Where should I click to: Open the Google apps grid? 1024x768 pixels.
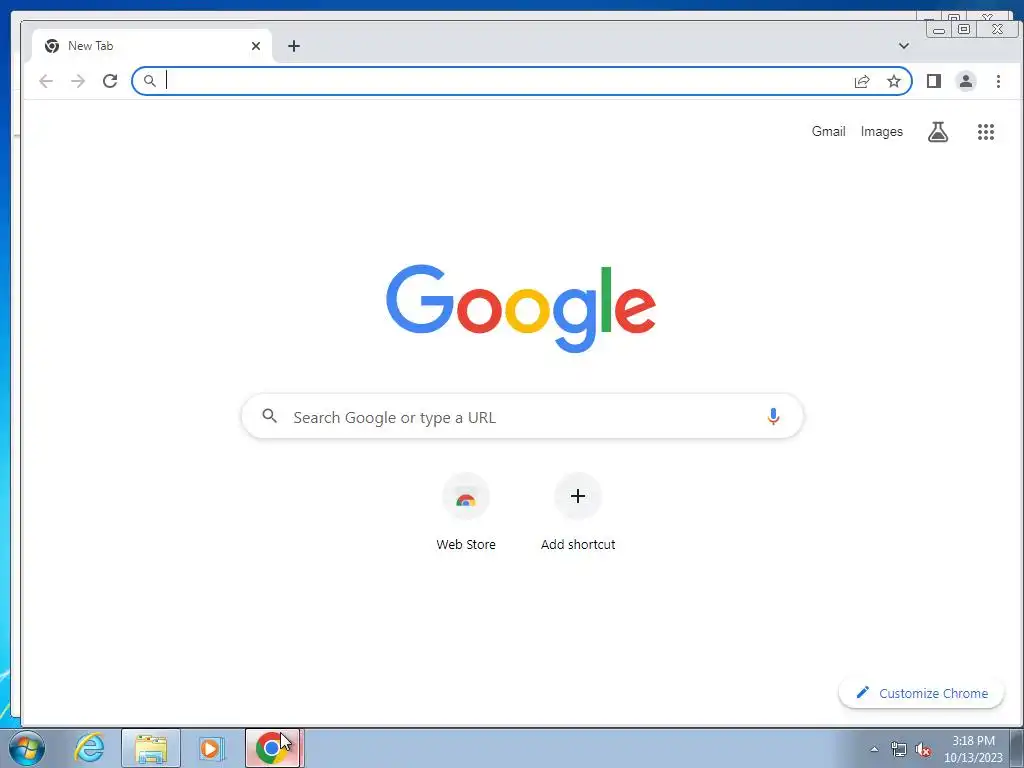click(x=985, y=132)
